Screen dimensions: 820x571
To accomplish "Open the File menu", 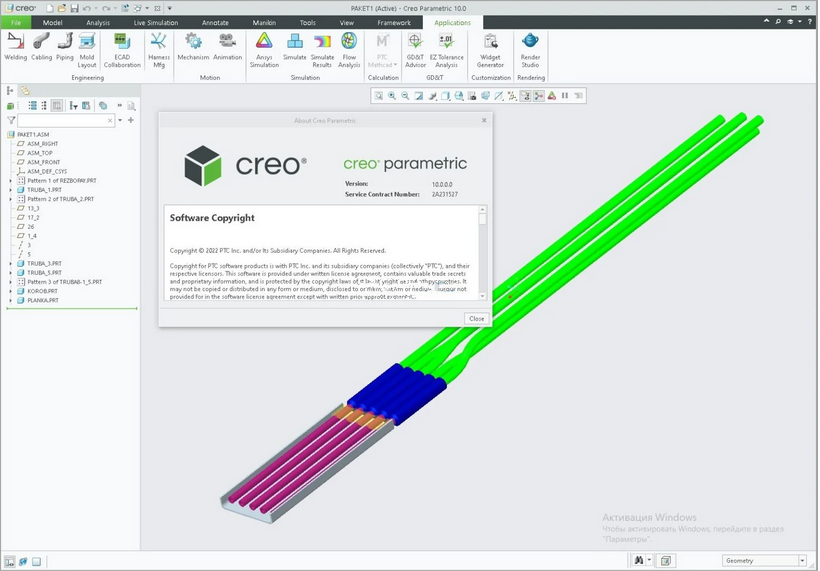I will [16, 22].
